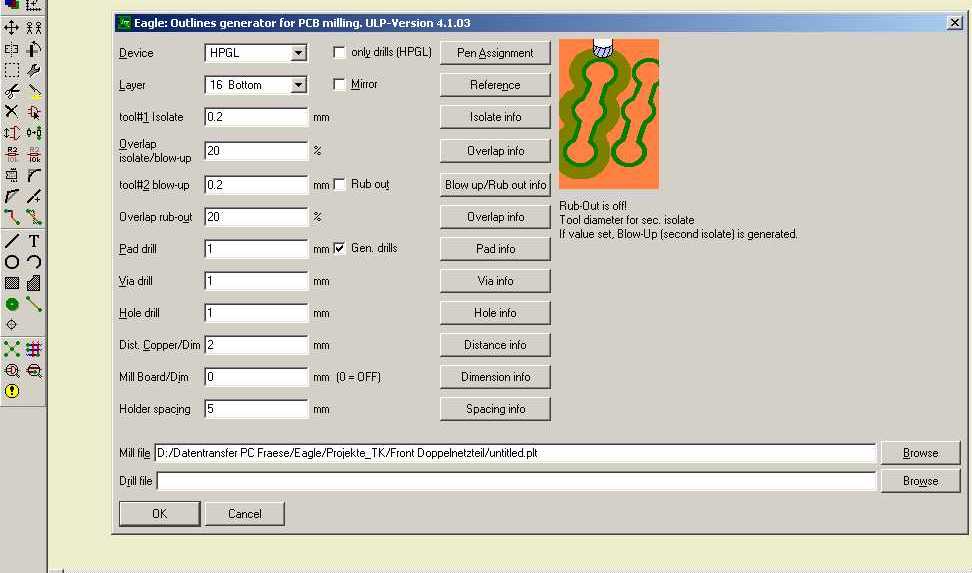Select the Paste brush tool
This screenshot has height=573, width=972.
tap(34, 91)
